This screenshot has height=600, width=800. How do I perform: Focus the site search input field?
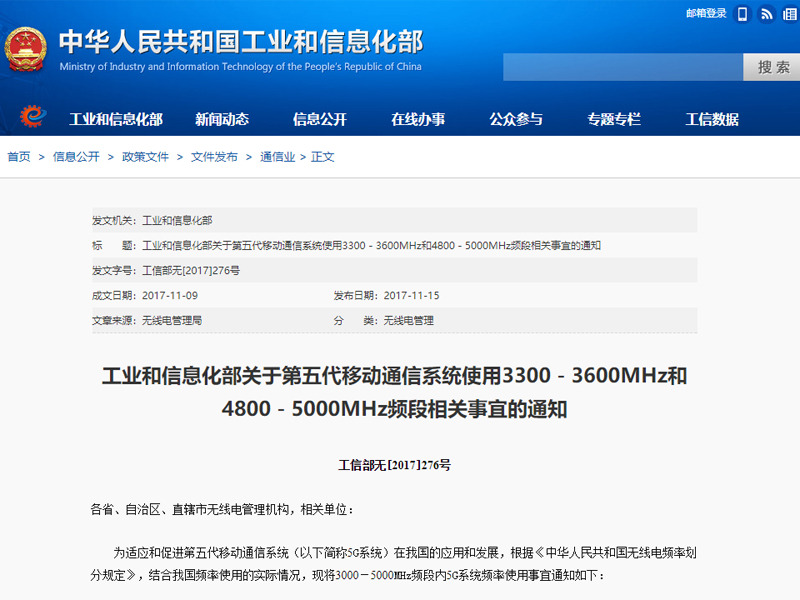(x=623, y=67)
